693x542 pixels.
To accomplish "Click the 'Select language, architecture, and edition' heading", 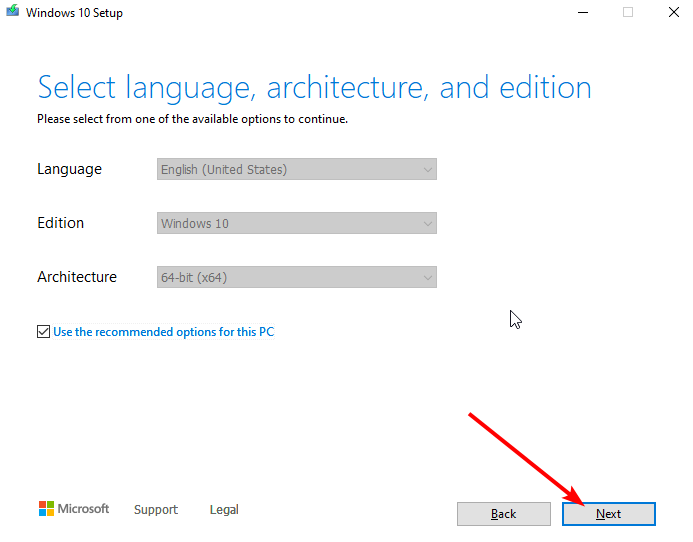I will [x=314, y=88].
